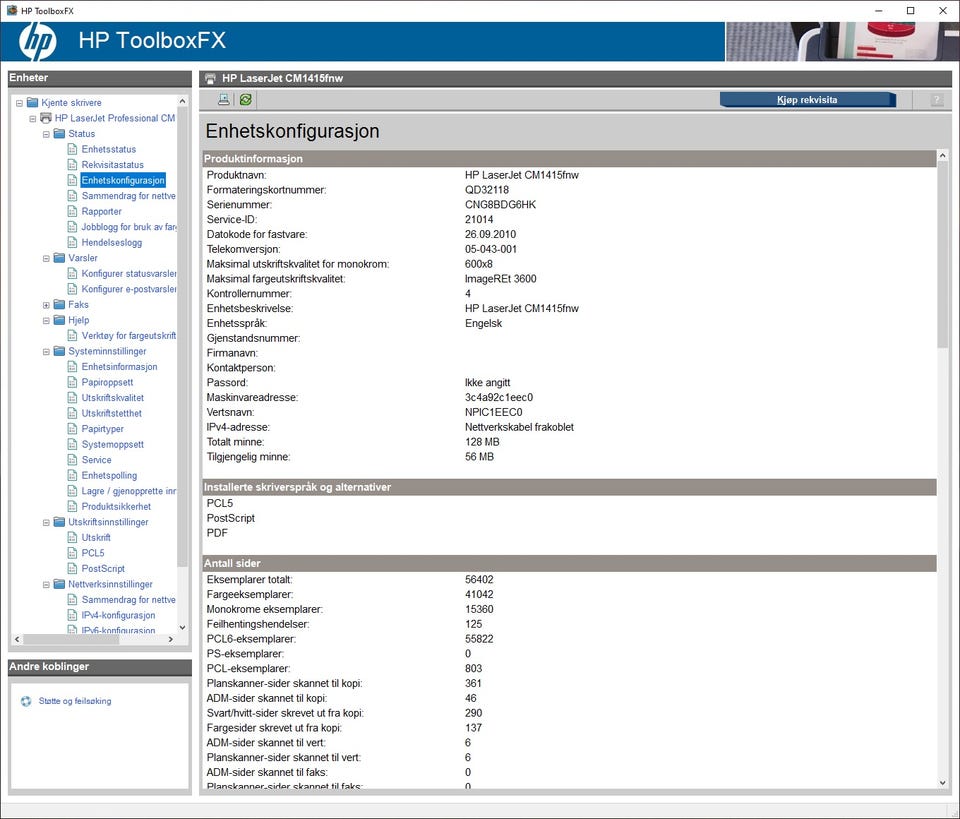The image size is (960, 819).
Task: Click the HP logo in the header
Action: (x=38, y=41)
